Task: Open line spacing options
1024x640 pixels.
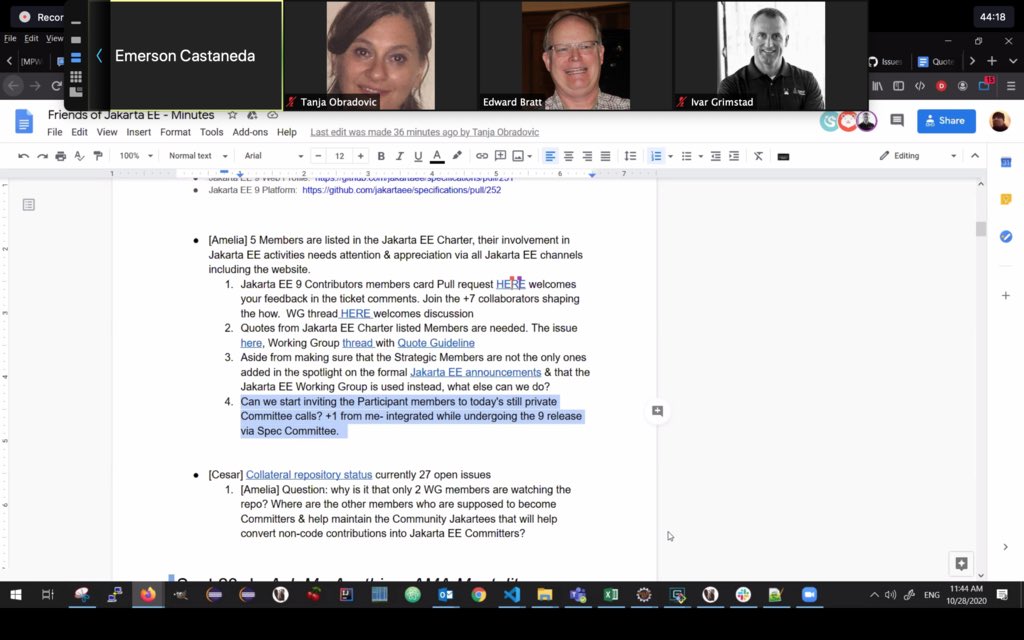Action: coord(630,156)
